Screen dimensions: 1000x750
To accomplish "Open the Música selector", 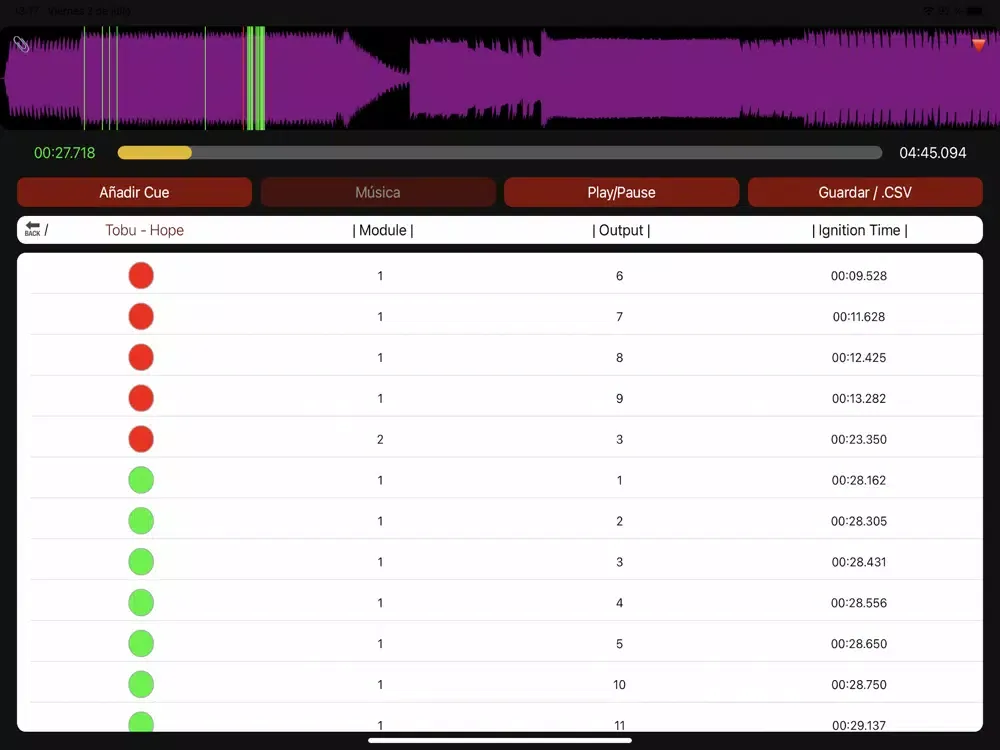I will click(378, 192).
